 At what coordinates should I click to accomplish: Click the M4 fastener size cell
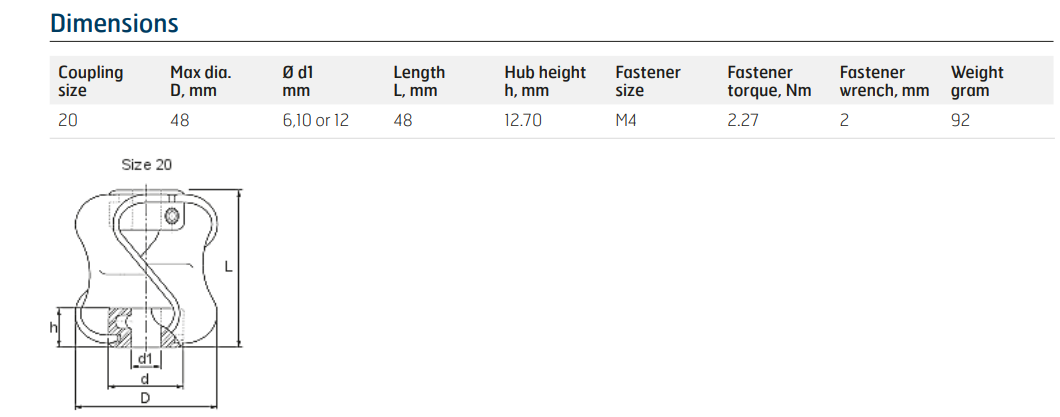tap(627, 120)
